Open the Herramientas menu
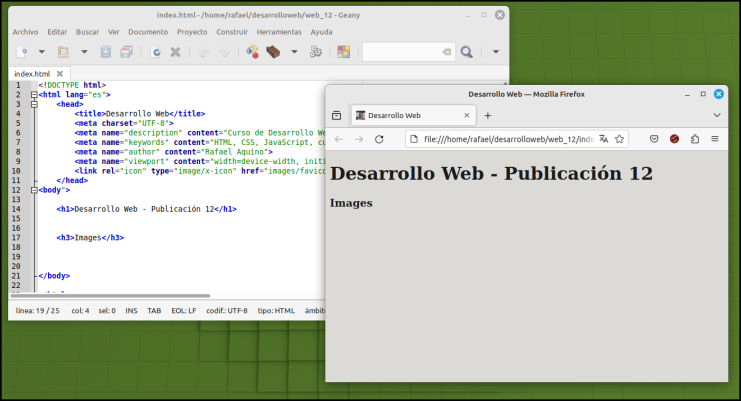This screenshot has height=401, width=741. 279,32
